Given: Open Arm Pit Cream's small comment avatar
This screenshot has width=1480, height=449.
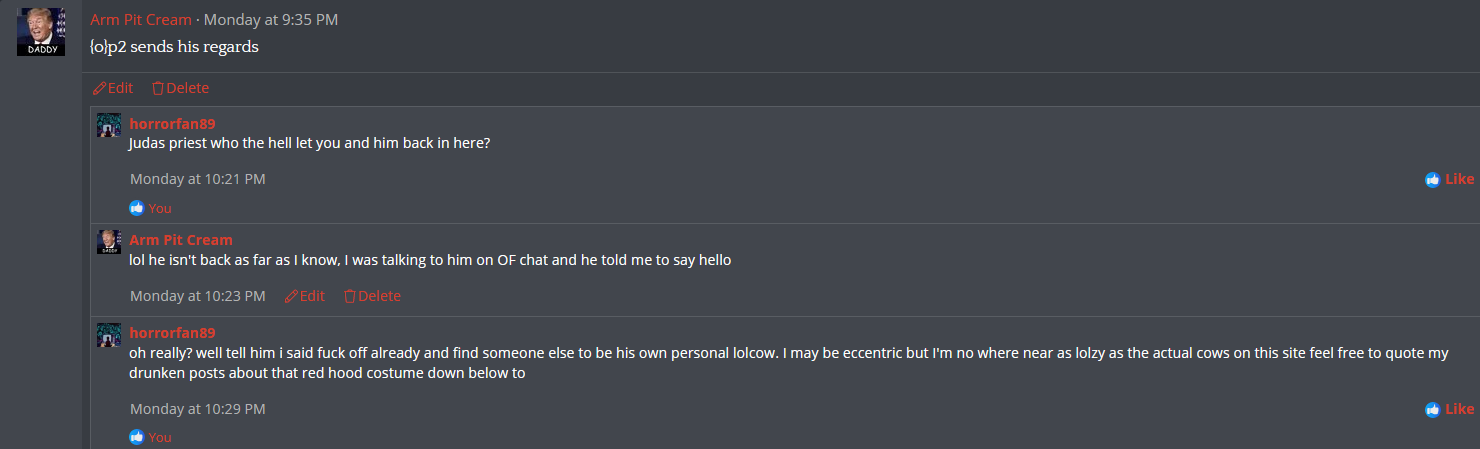Looking at the screenshot, I should pos(109,241).
